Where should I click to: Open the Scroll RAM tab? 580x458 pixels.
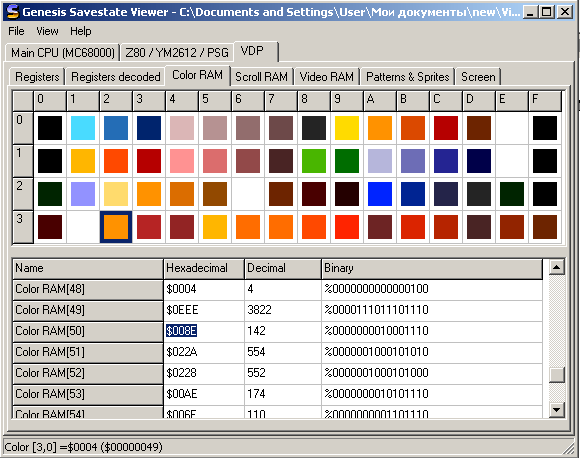262,77
